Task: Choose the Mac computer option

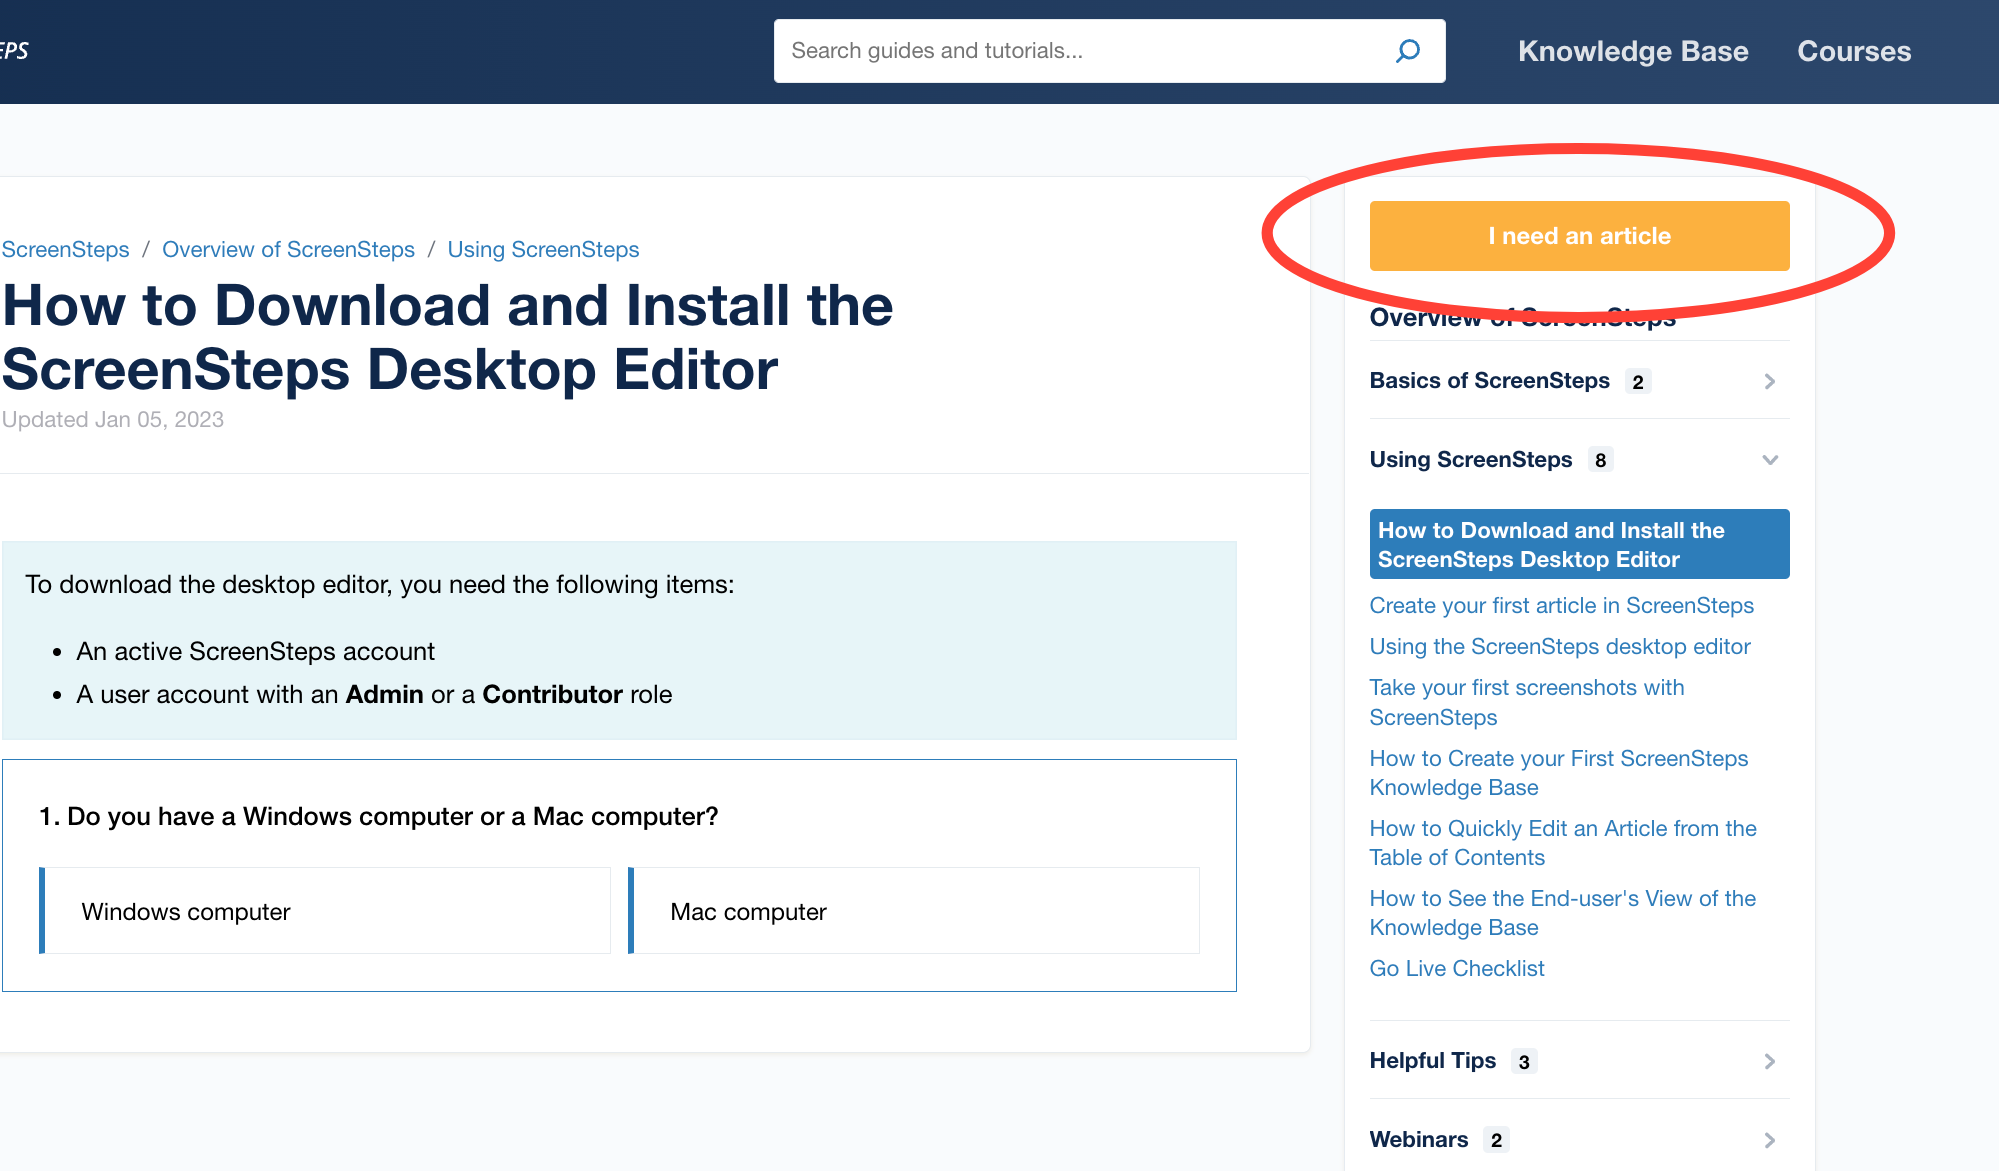Action: (x=914, y=911)
